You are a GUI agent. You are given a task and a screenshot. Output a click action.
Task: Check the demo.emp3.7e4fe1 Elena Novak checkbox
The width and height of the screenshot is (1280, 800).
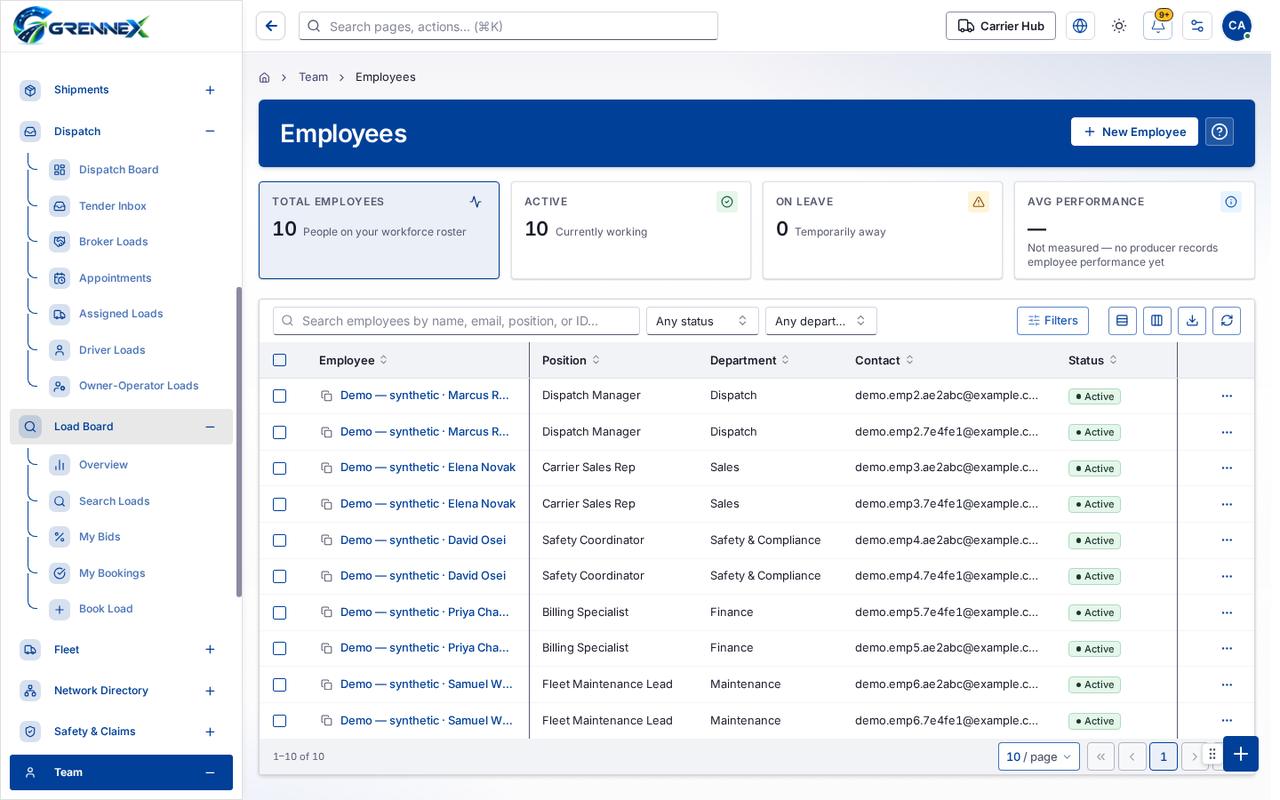click(279, 504)
